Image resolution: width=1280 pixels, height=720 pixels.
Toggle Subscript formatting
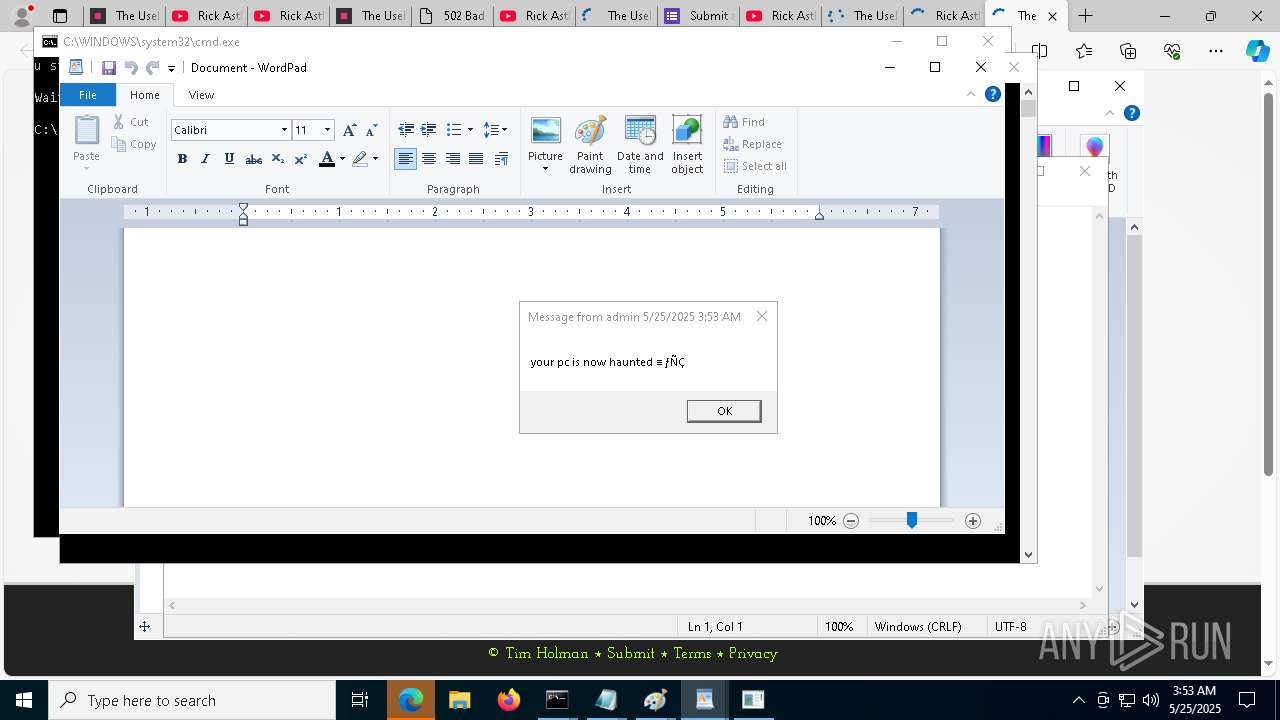(278, 159)
